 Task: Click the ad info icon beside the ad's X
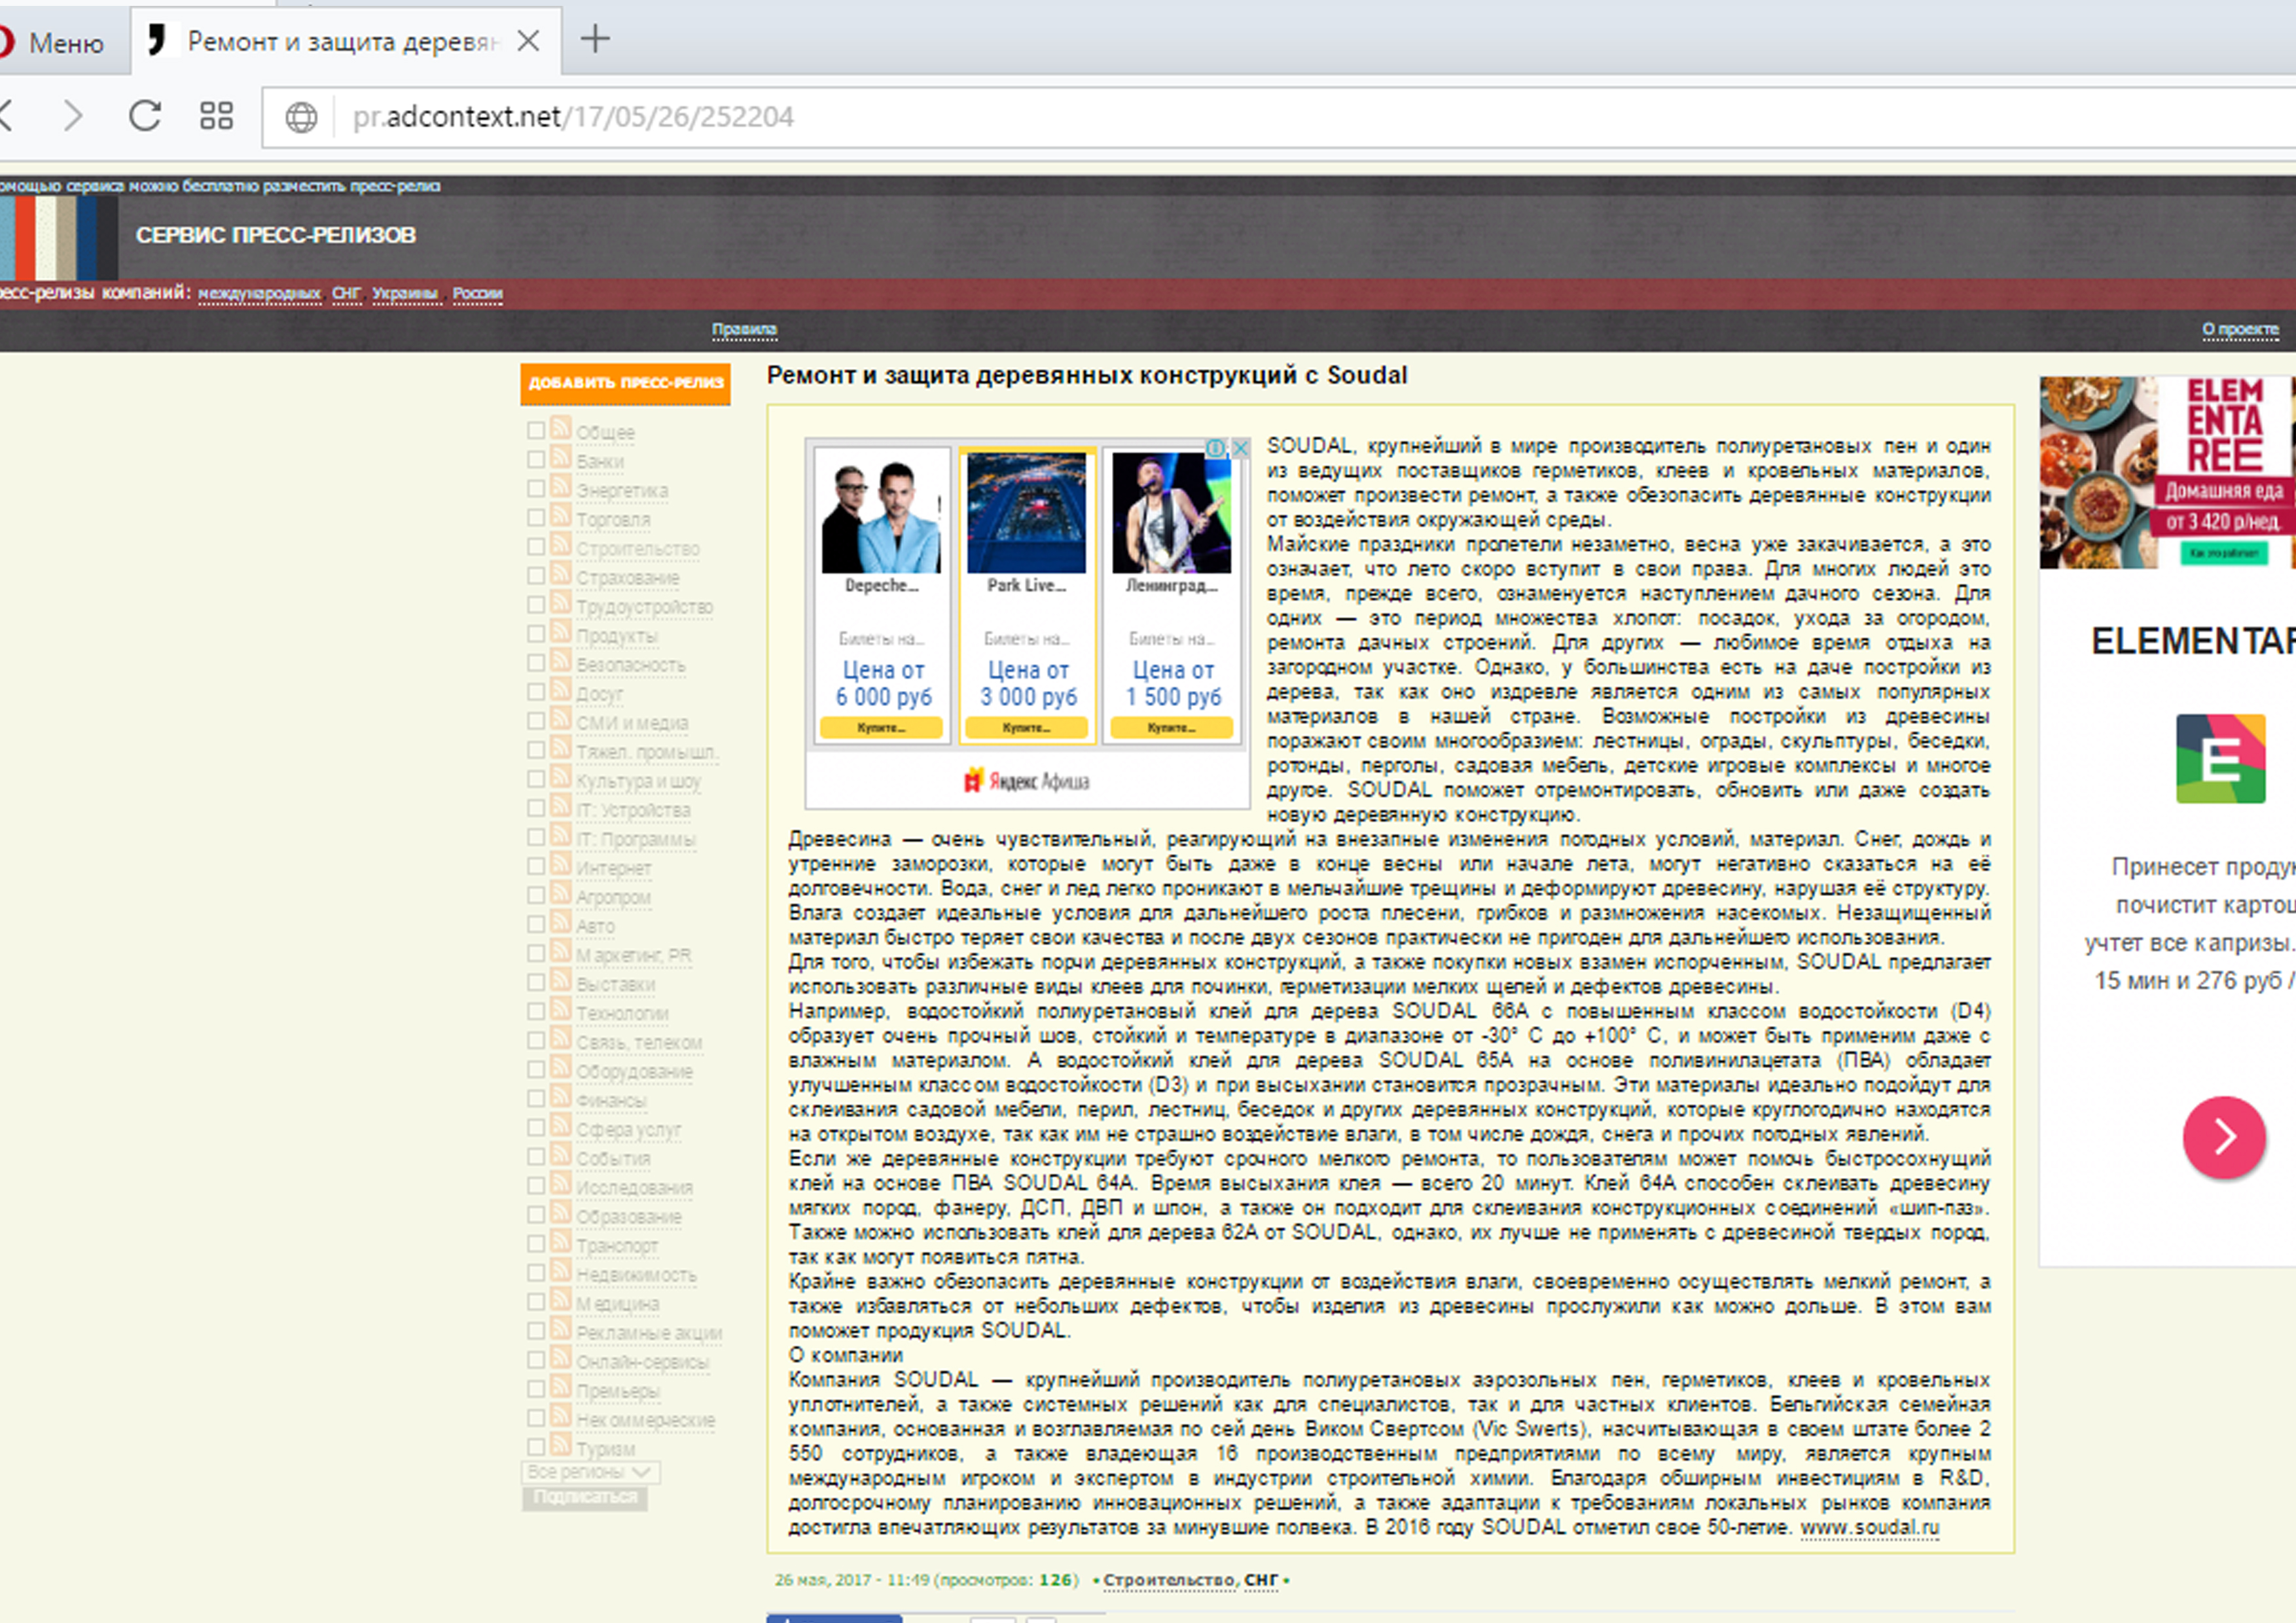(x=1216, y=448)
